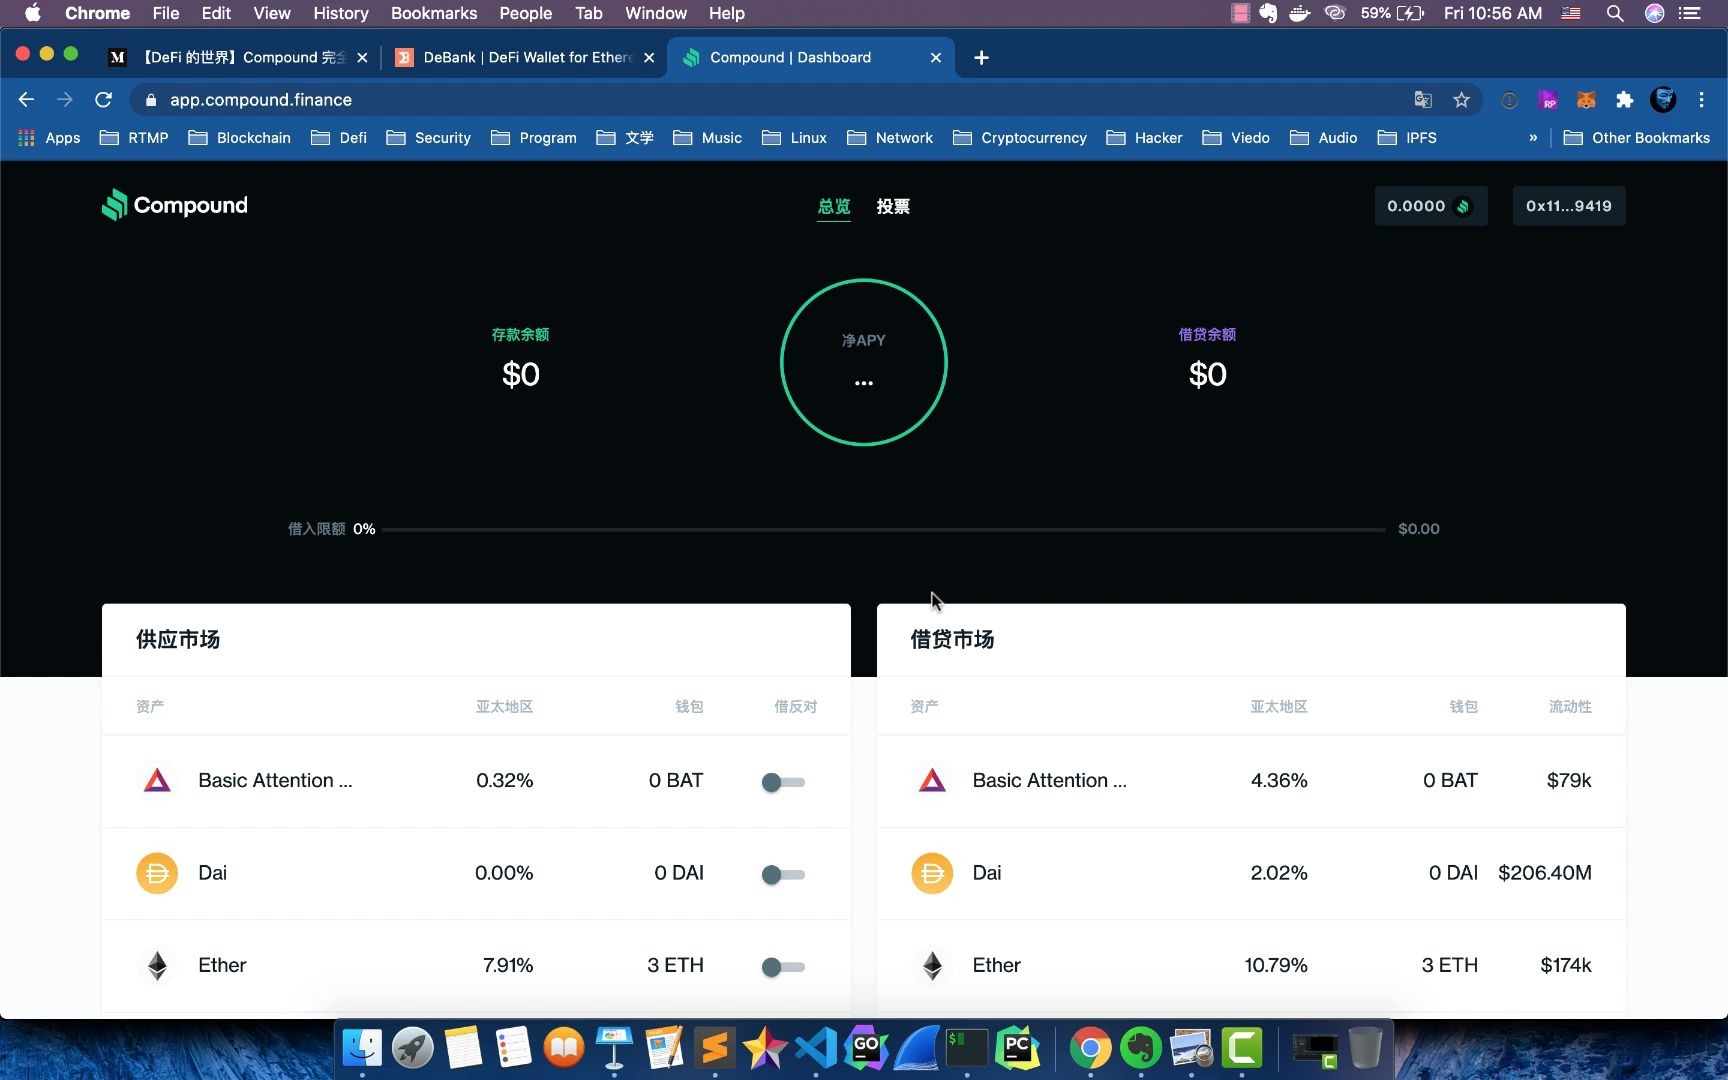Screen dimensions: 1728x1080
Task: Open the Ether row in supply market
Action: 476,965
